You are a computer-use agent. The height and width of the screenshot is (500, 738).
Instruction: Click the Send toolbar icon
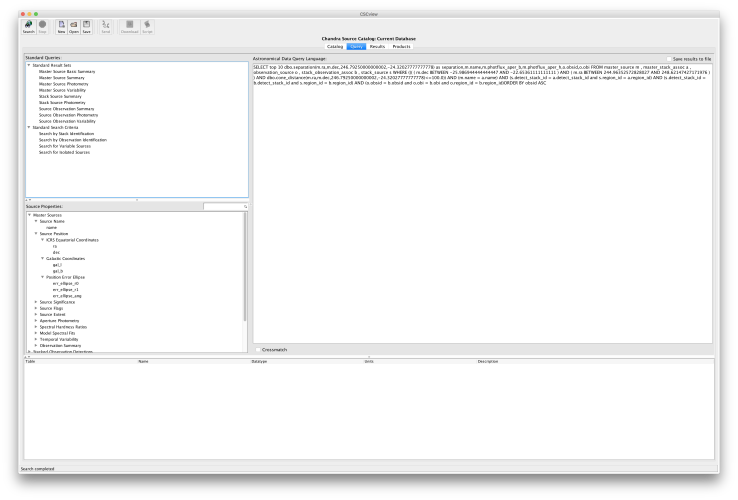(x=105, y=25)
